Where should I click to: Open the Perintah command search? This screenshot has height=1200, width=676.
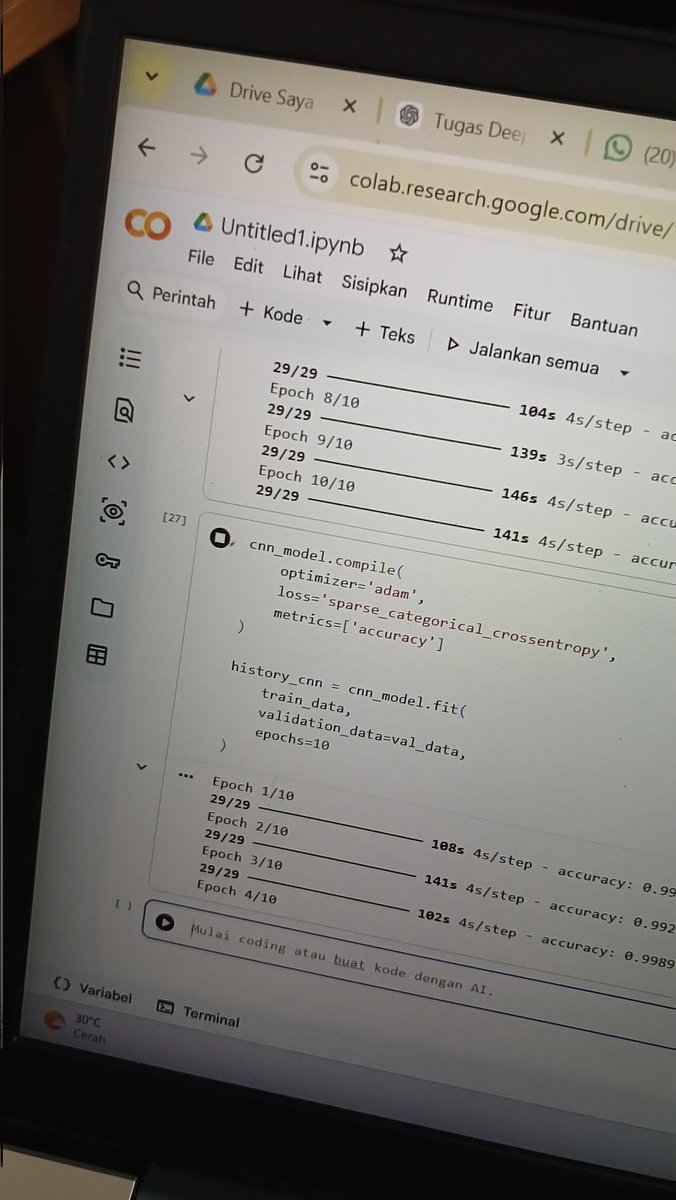(172, 296)
